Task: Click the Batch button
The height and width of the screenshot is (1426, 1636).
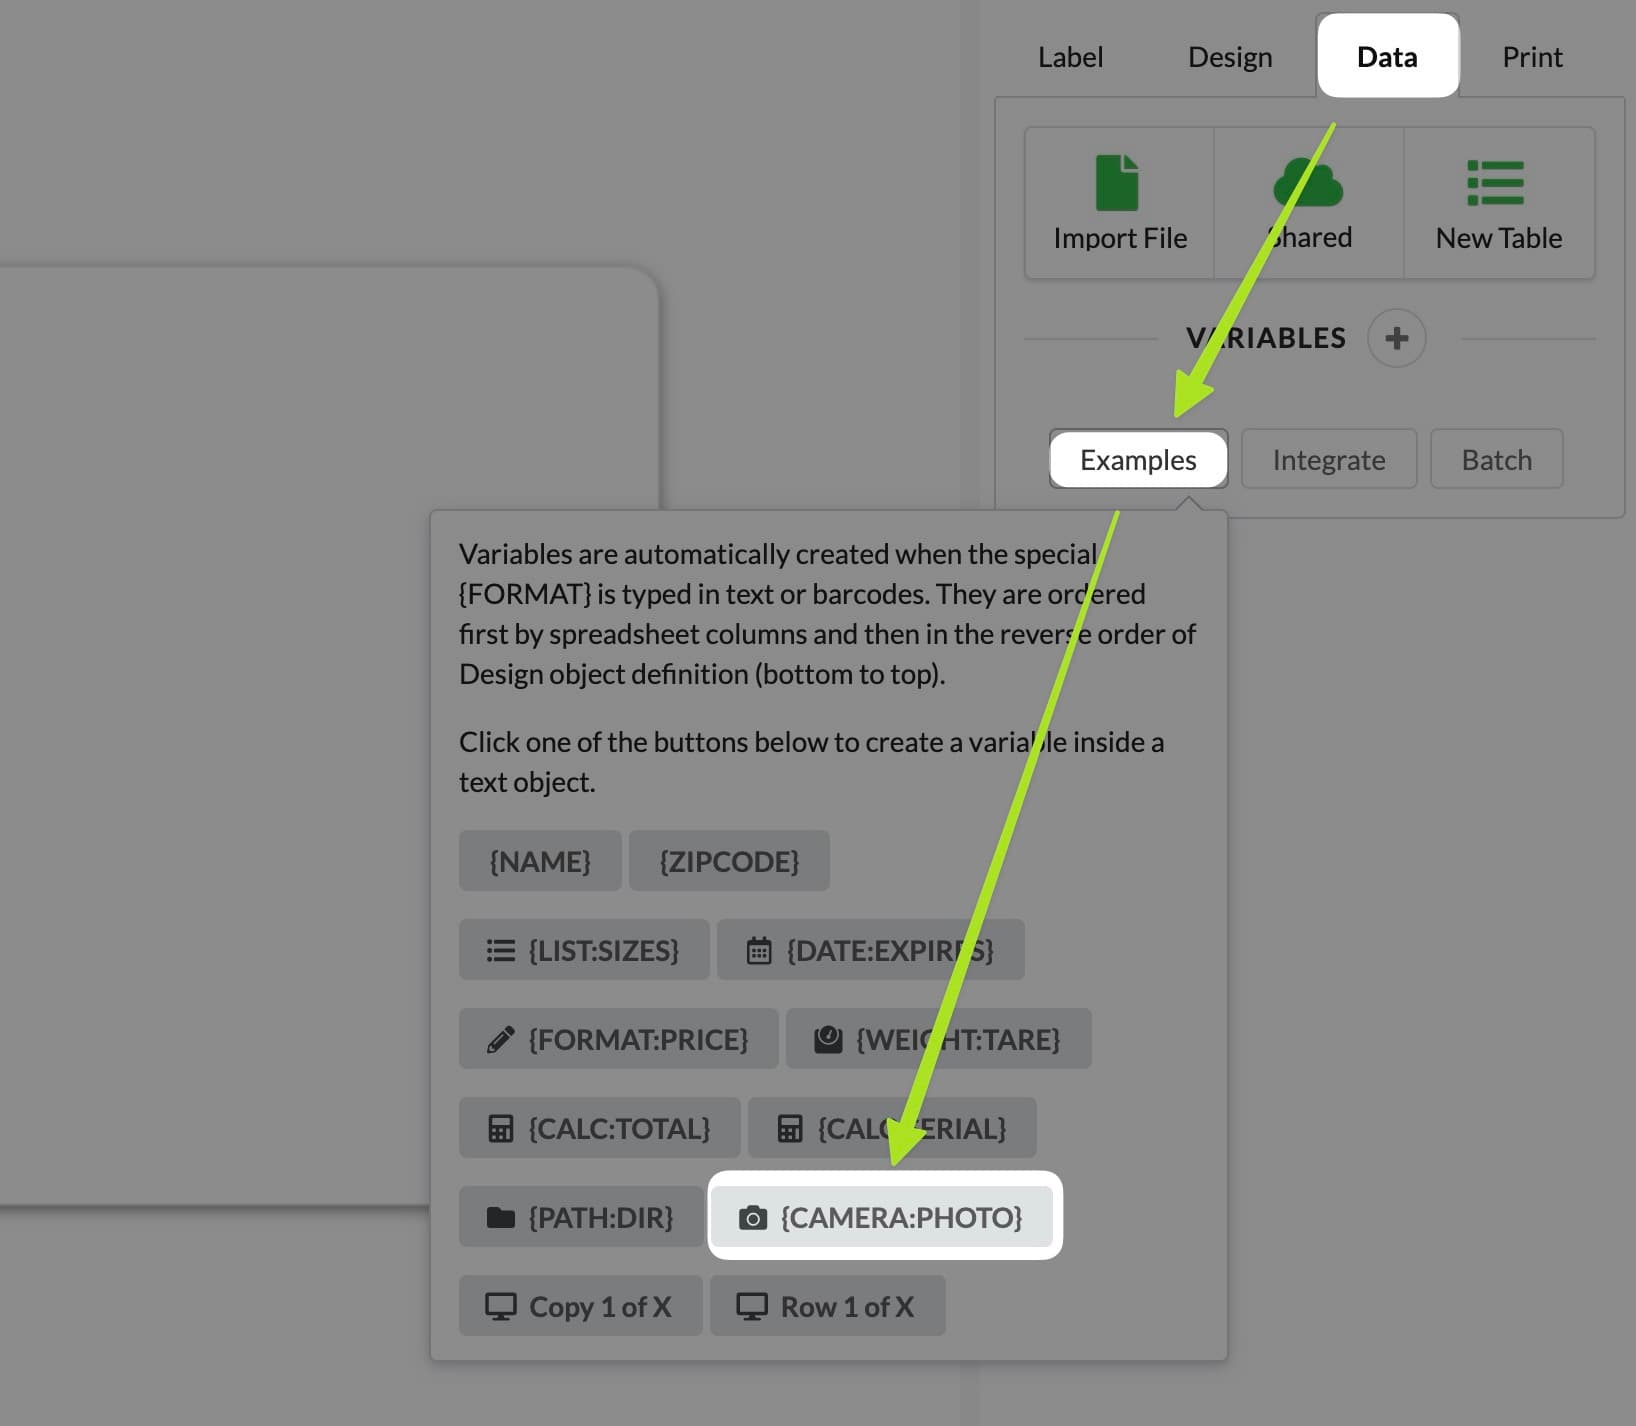Action: [1496, 460]
